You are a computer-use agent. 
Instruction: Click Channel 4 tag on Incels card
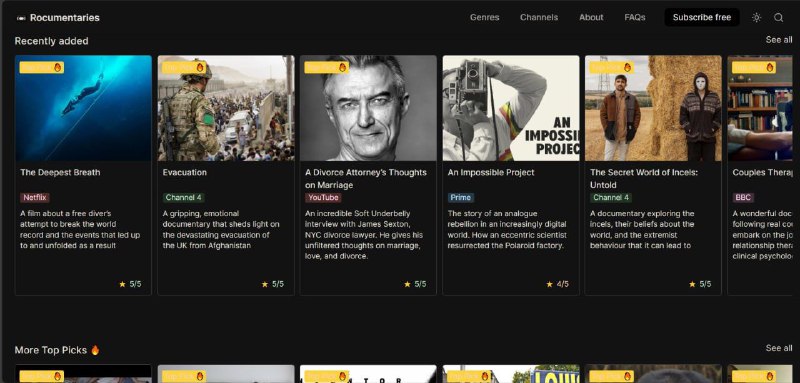click(611, 197)
